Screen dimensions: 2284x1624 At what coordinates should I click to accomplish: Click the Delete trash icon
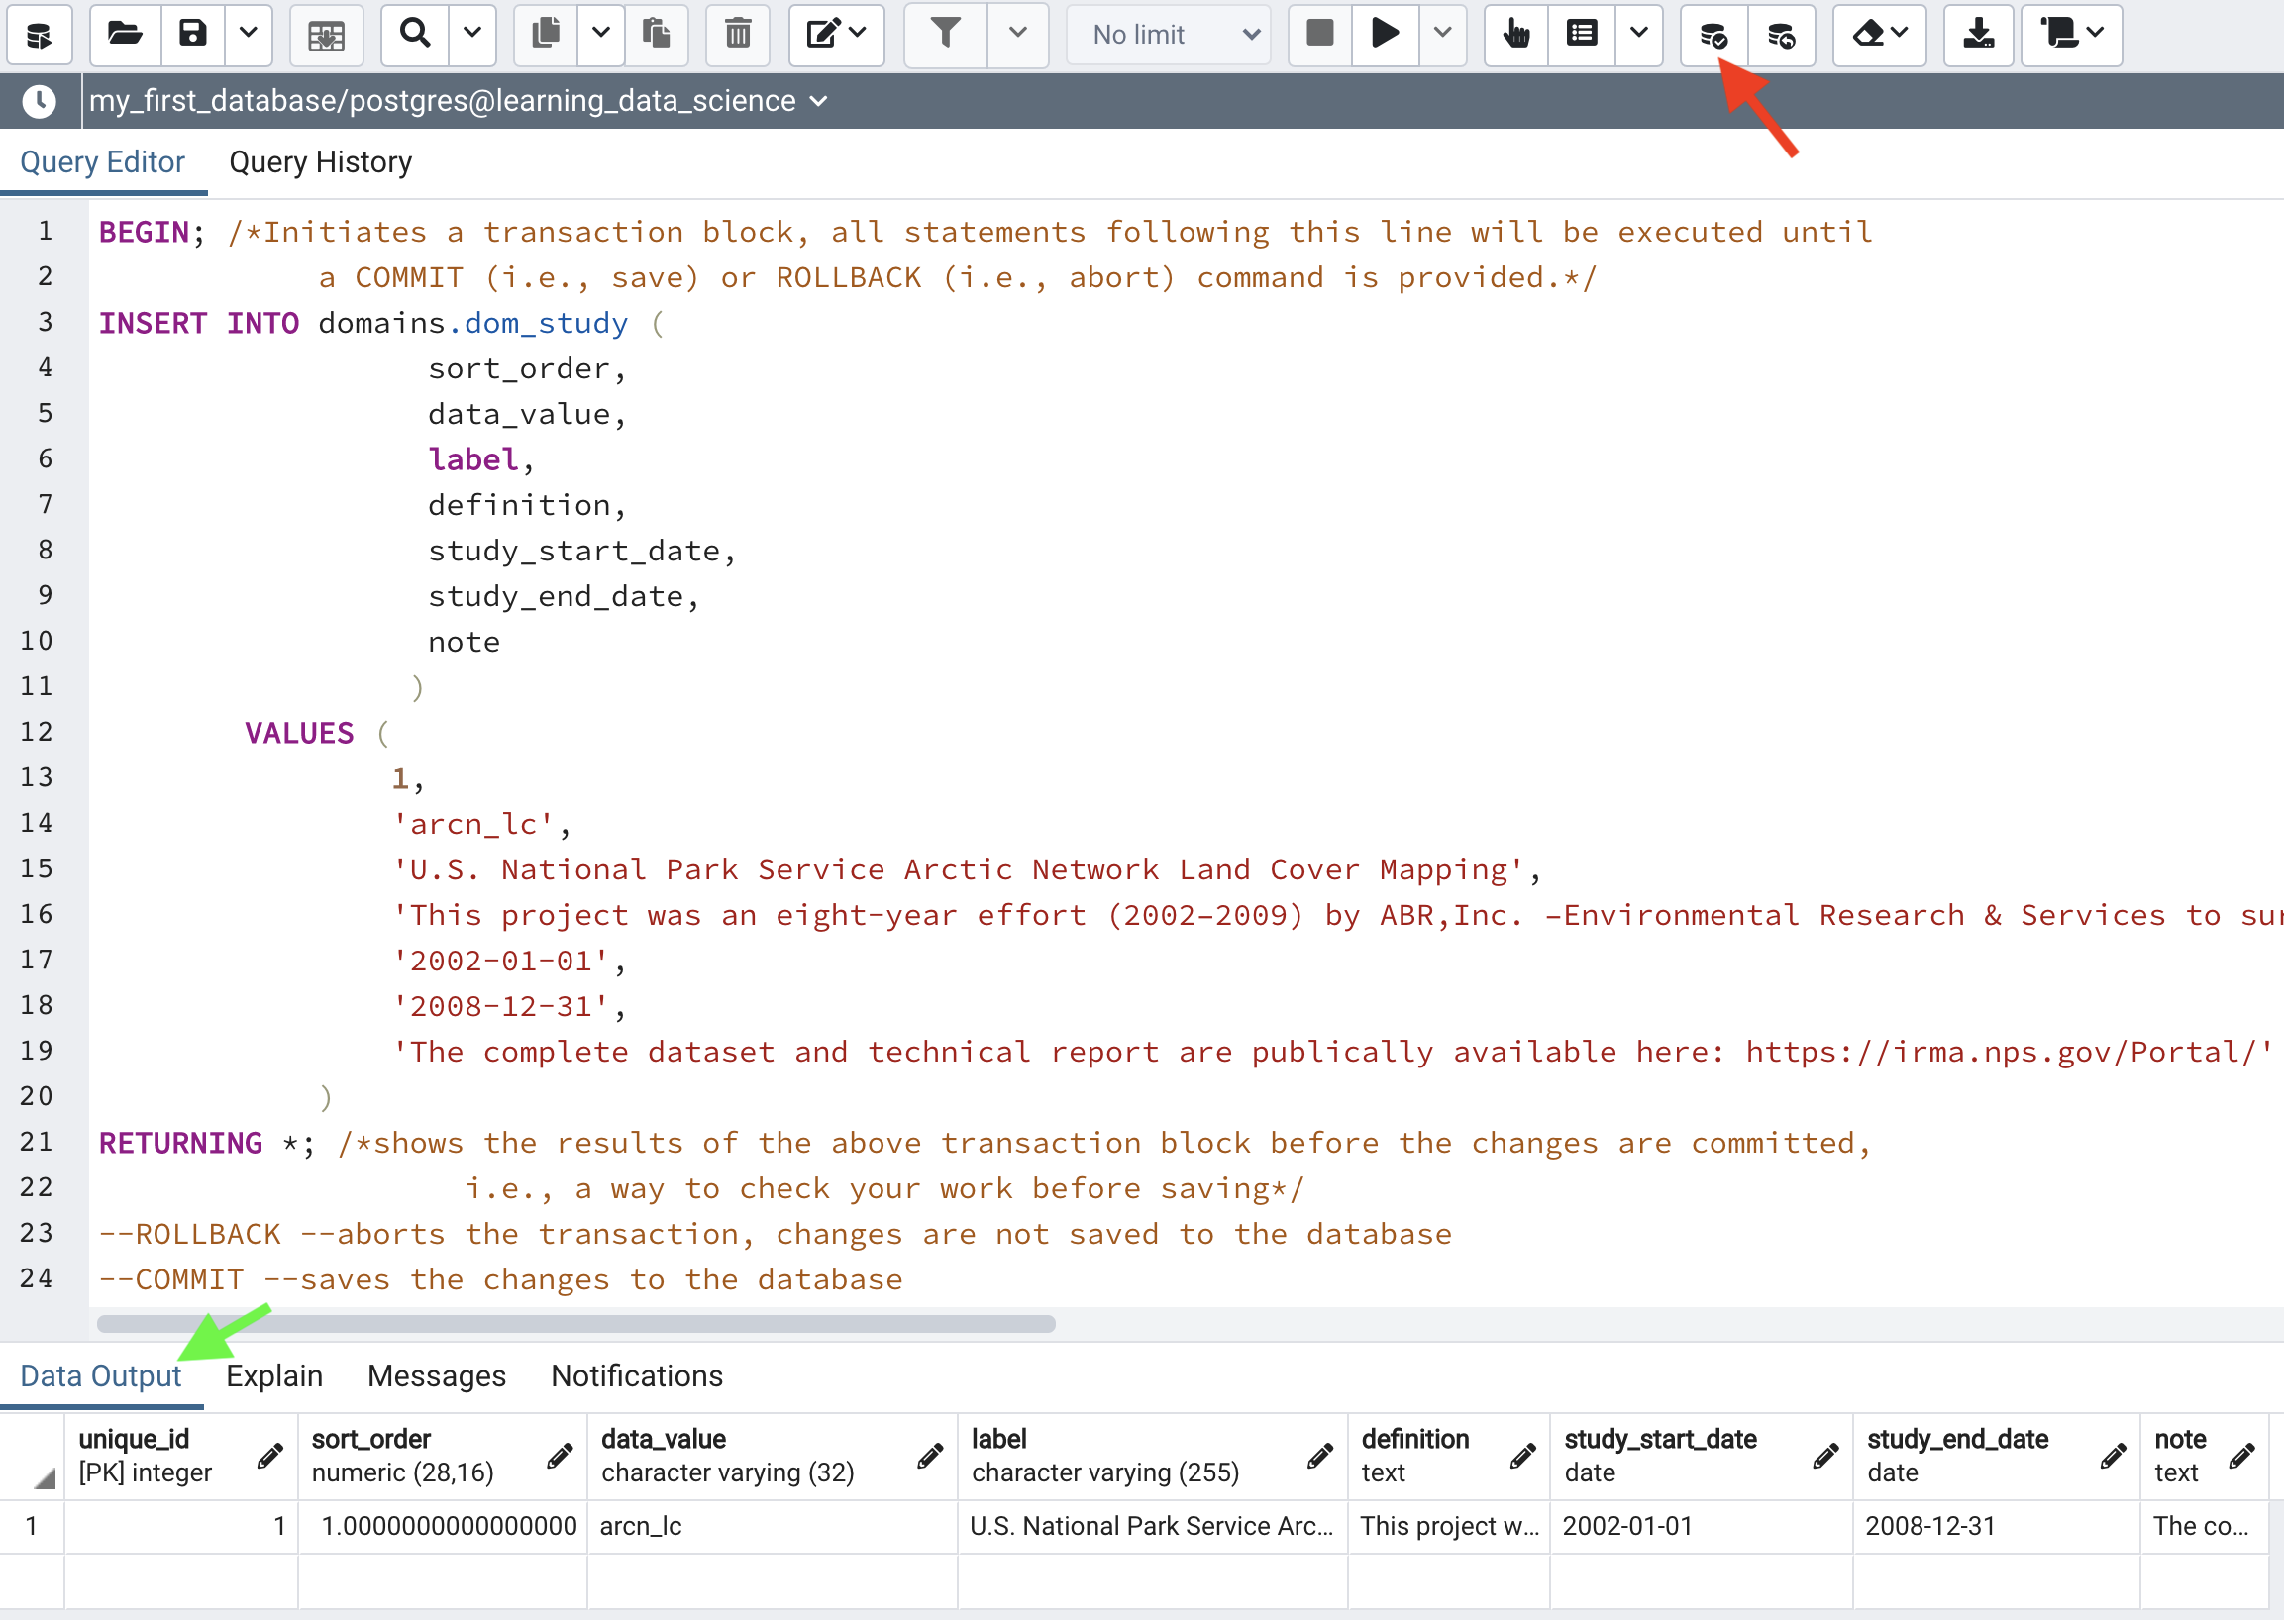737,34
